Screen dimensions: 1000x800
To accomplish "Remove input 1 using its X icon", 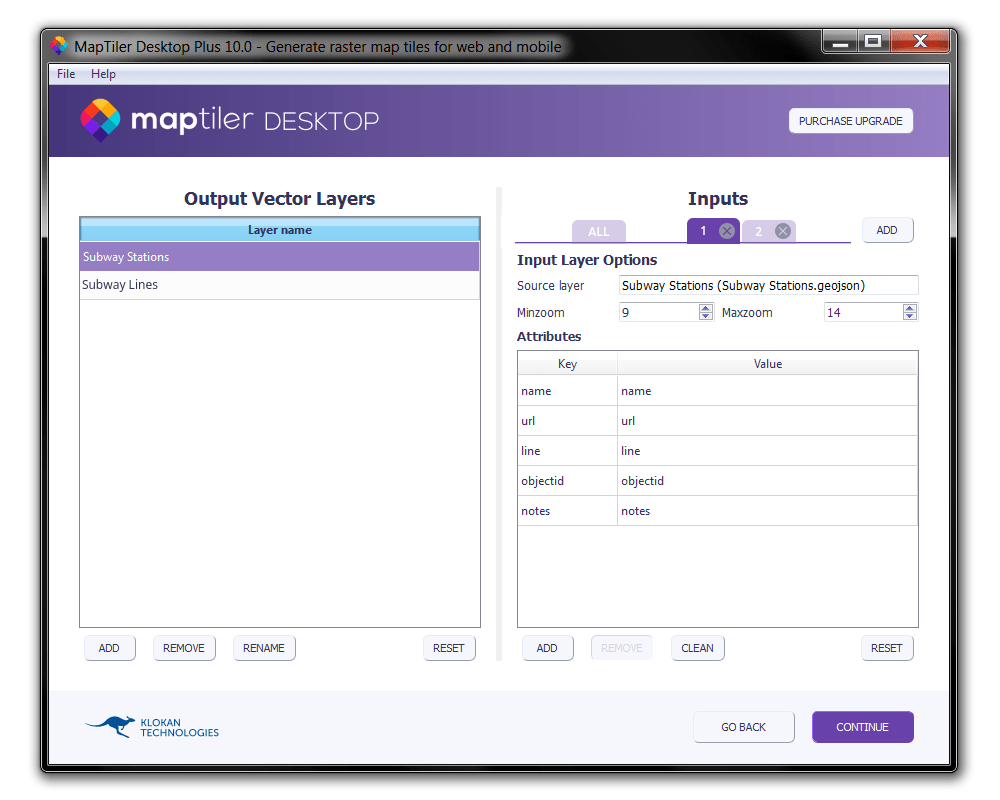I will coord(728,230).
